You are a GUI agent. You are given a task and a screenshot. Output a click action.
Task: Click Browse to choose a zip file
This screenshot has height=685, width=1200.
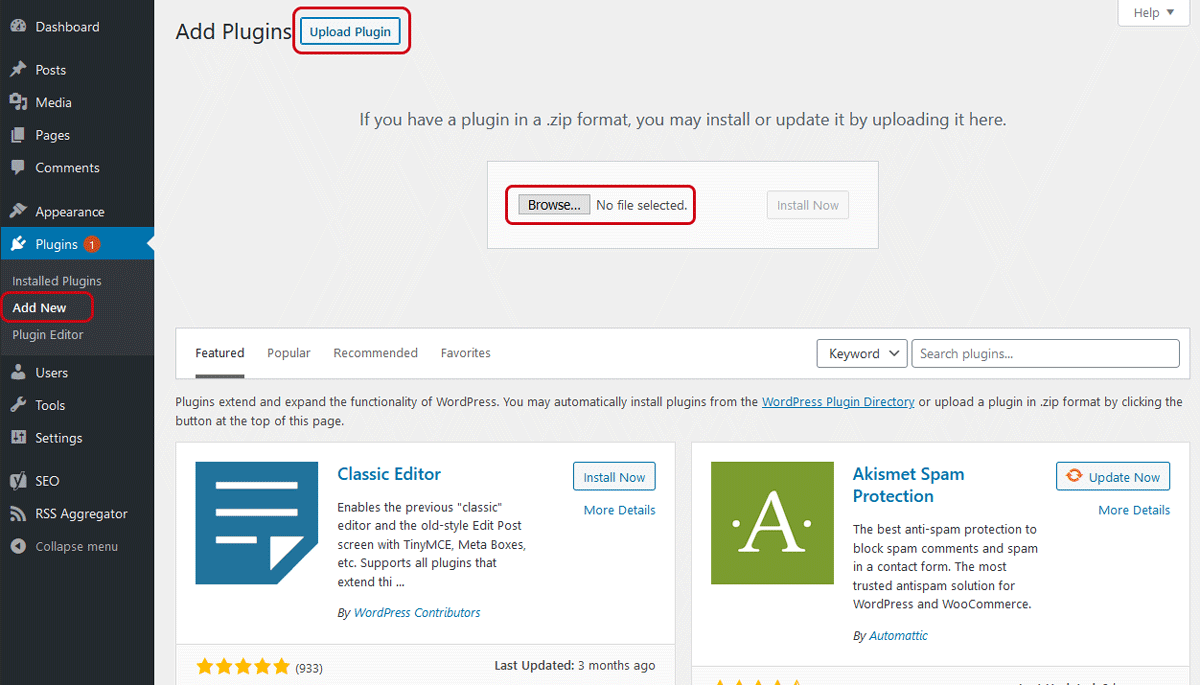point(554,205)
